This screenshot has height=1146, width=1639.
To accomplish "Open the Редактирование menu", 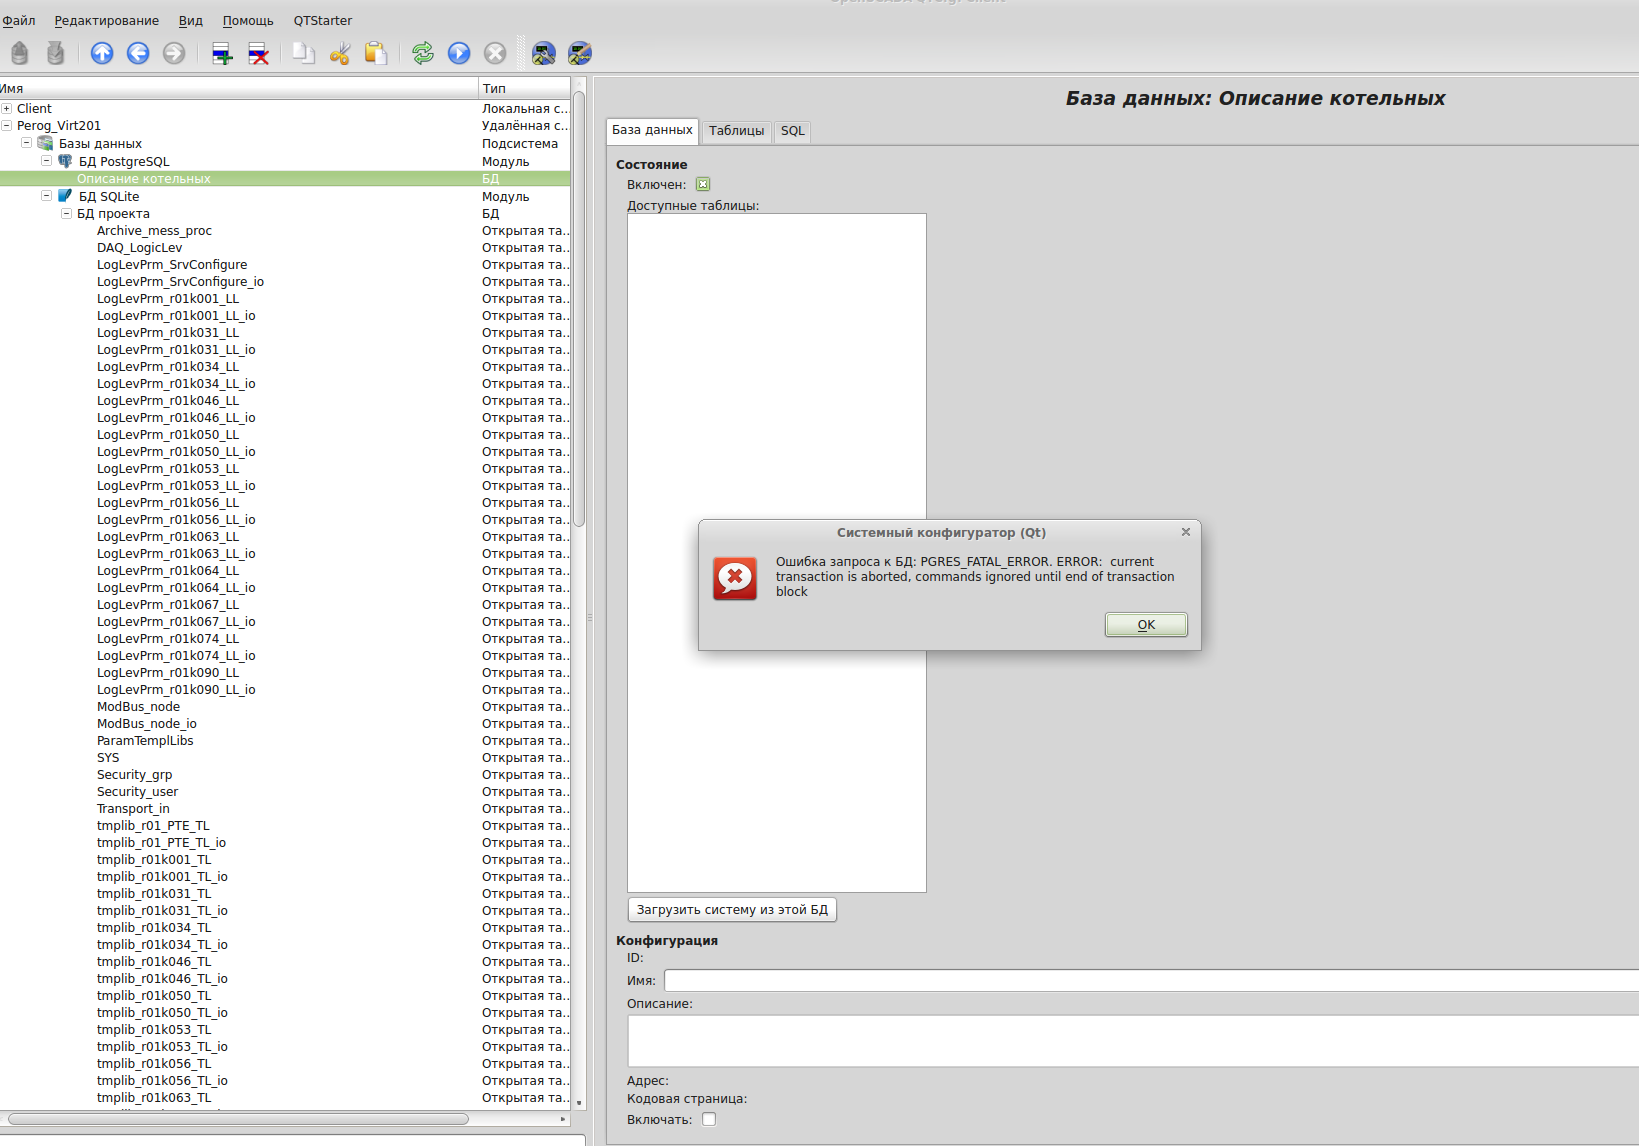I will click(x=106, y=20).
